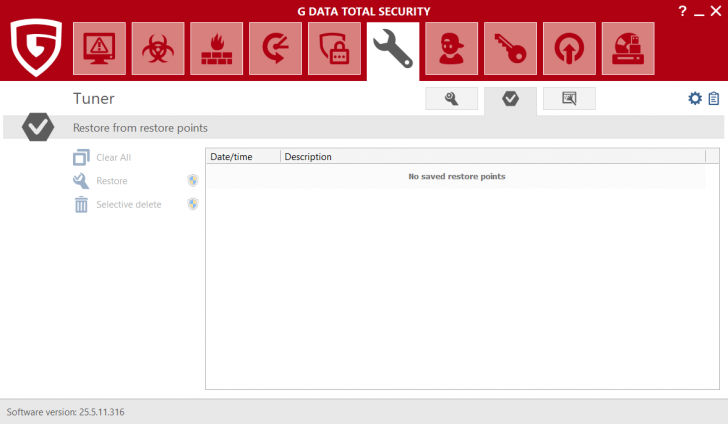The height and width of the screenshot is (424, 728).
Task: Click the admin shield beside Restore
Action: (193, 181)
